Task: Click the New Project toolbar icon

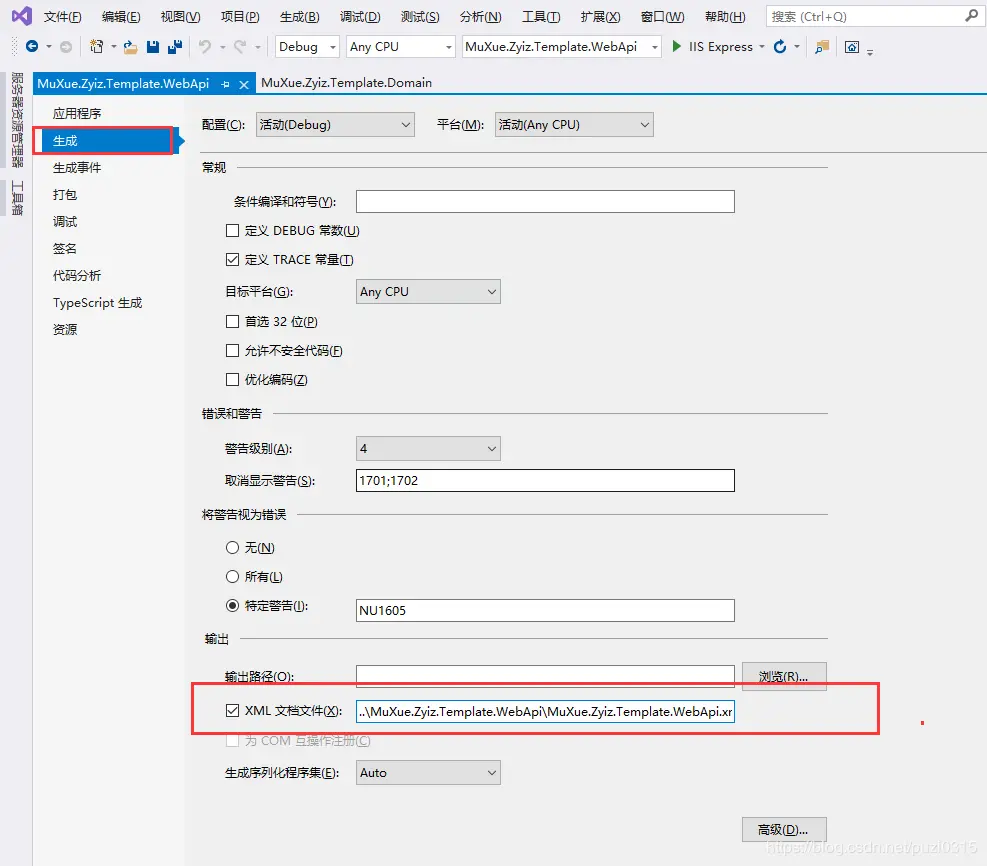Action: [96, 46]
